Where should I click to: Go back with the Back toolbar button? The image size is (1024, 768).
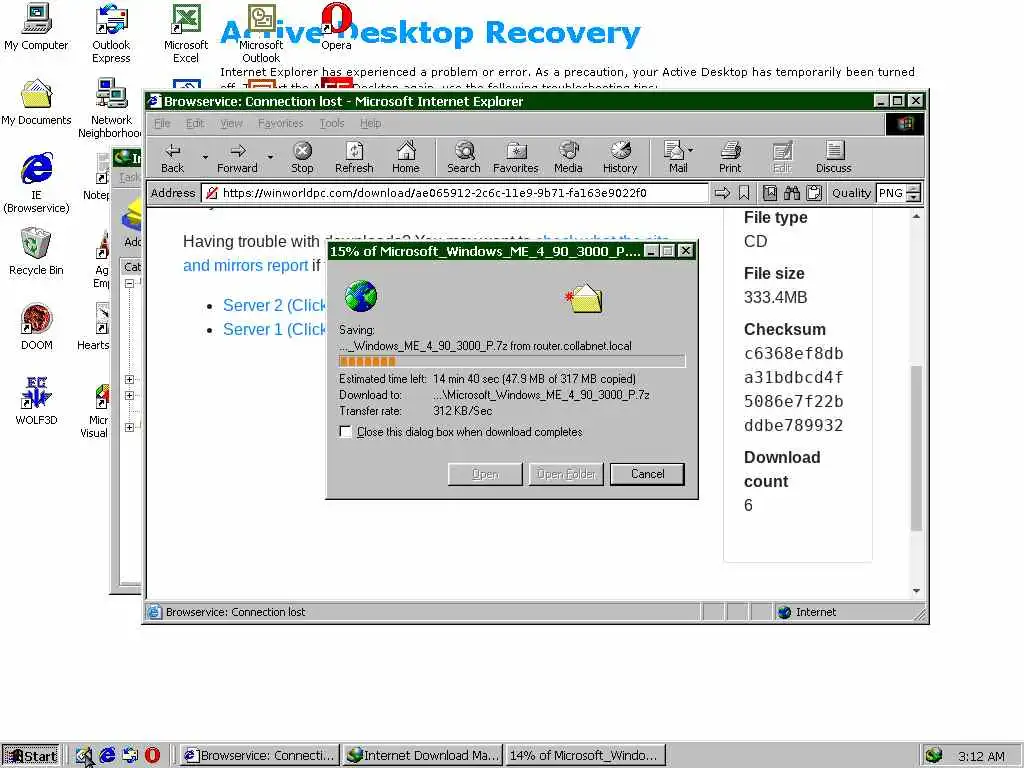[172, 157]
